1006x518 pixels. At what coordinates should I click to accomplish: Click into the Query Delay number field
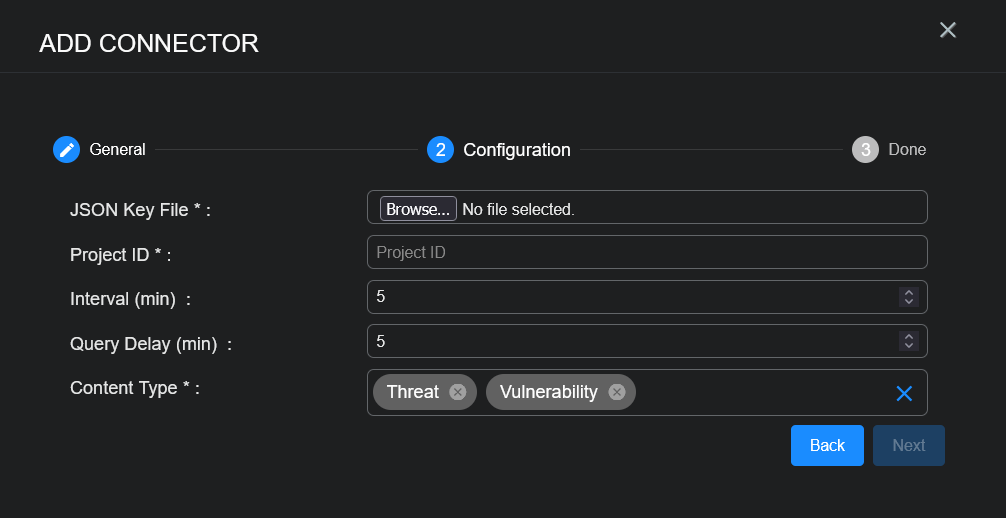click(x=630, y=341)
